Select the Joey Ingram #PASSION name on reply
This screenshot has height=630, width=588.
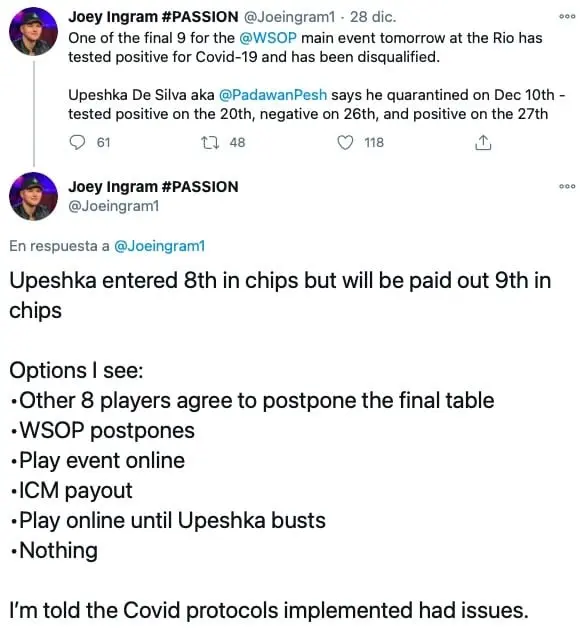point(153,186)
